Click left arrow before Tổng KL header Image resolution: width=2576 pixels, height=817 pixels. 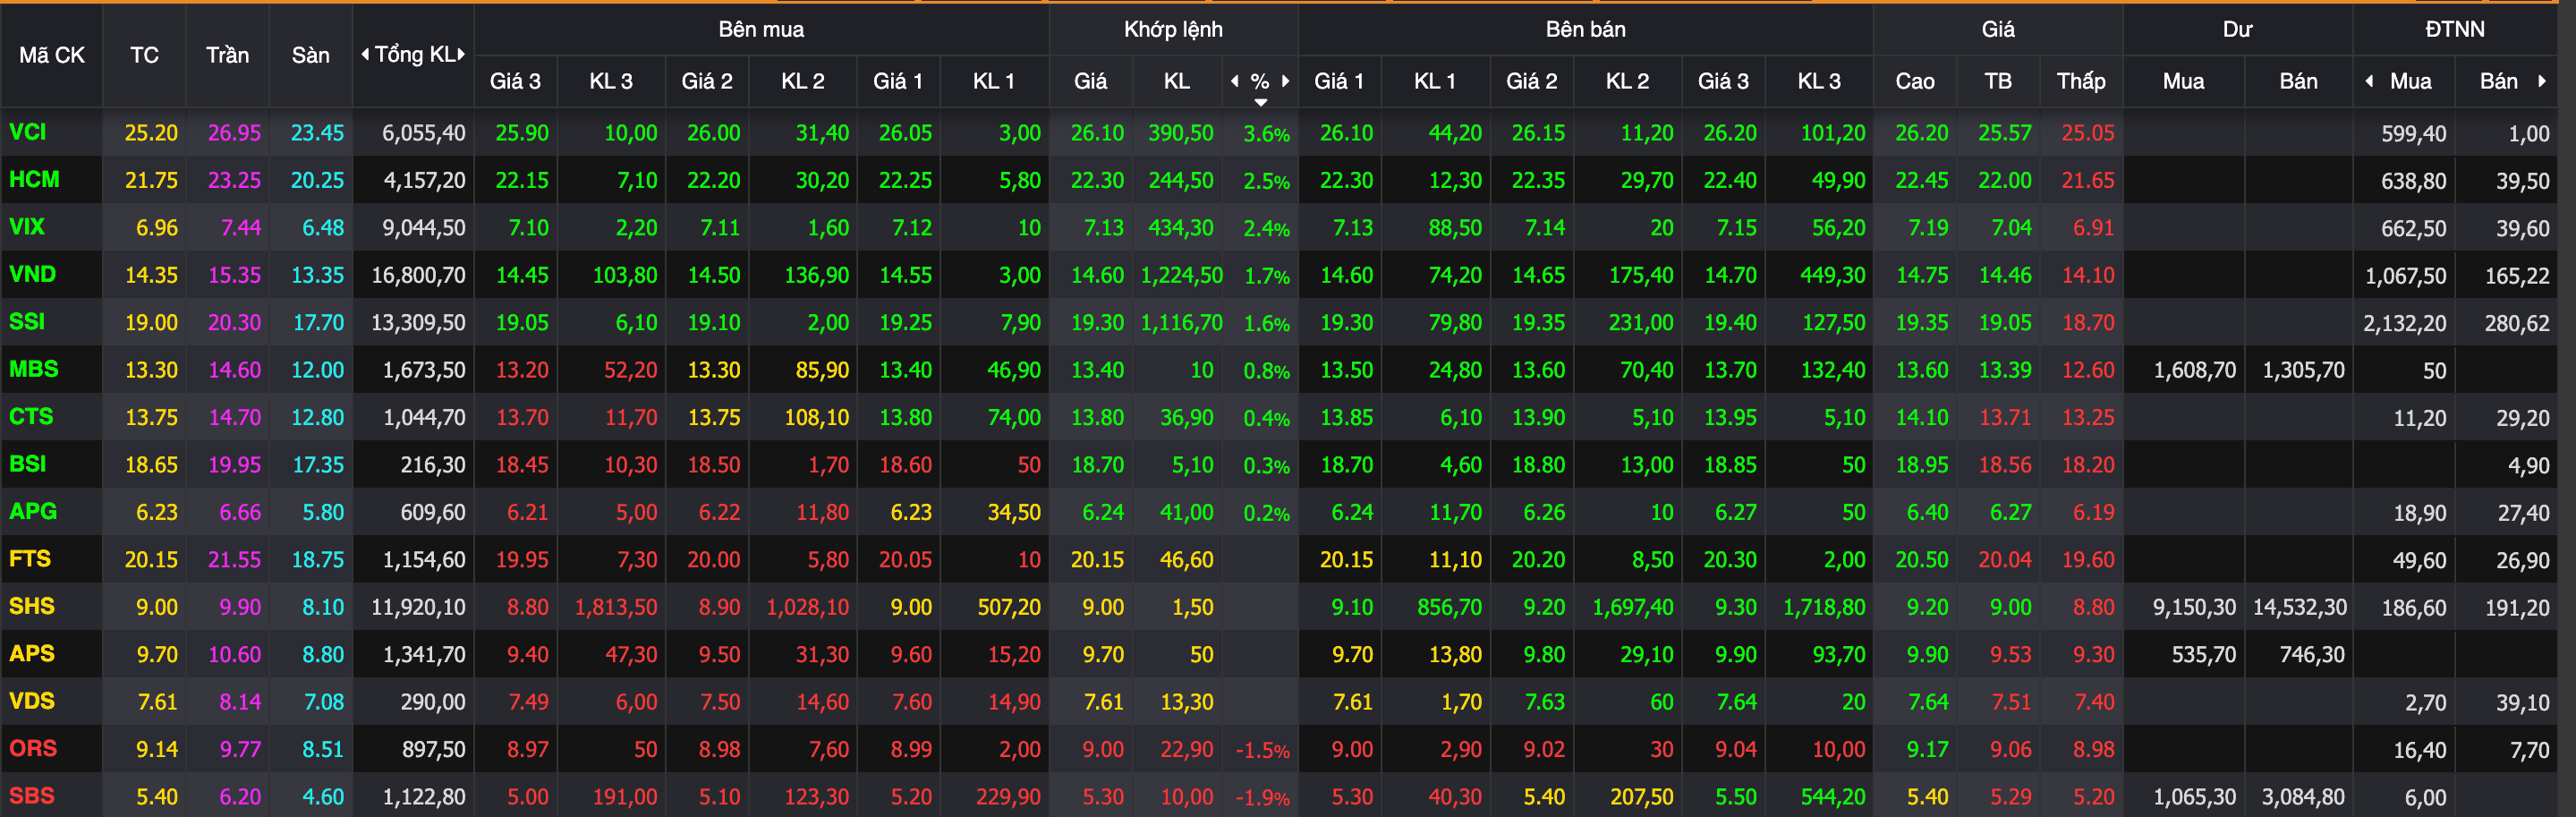coord(365,55)
